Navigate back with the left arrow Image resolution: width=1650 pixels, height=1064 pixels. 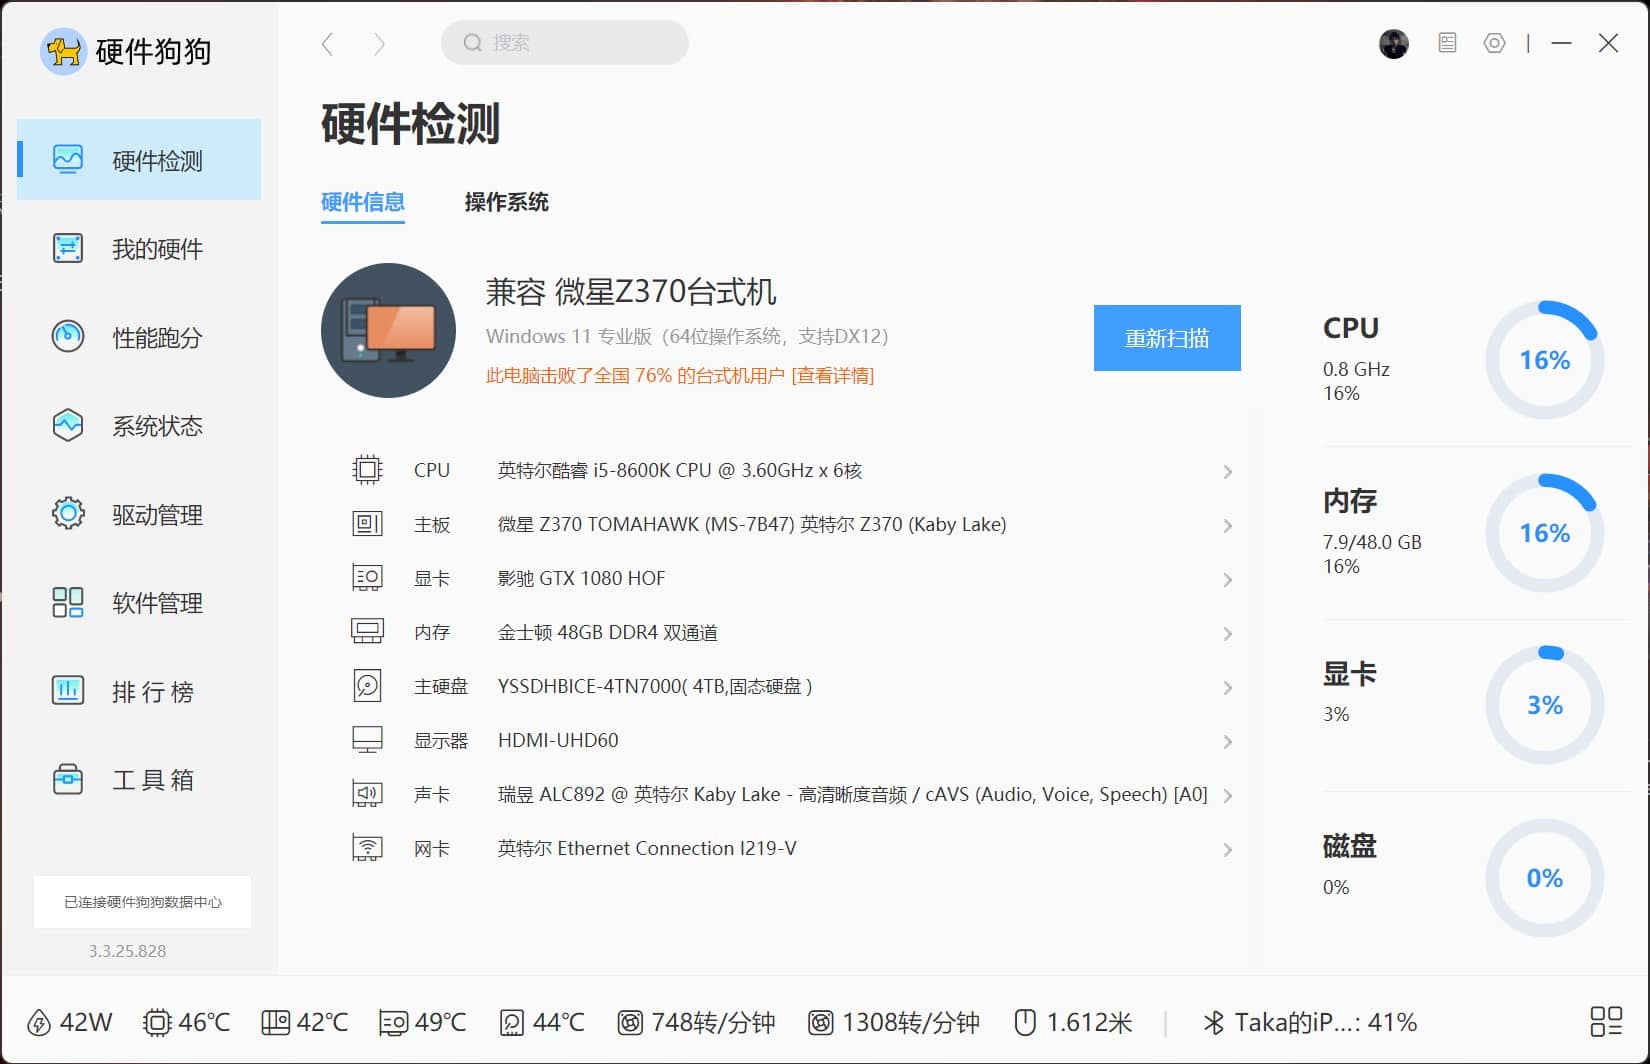pyautogui.click(x=327, y=43)
